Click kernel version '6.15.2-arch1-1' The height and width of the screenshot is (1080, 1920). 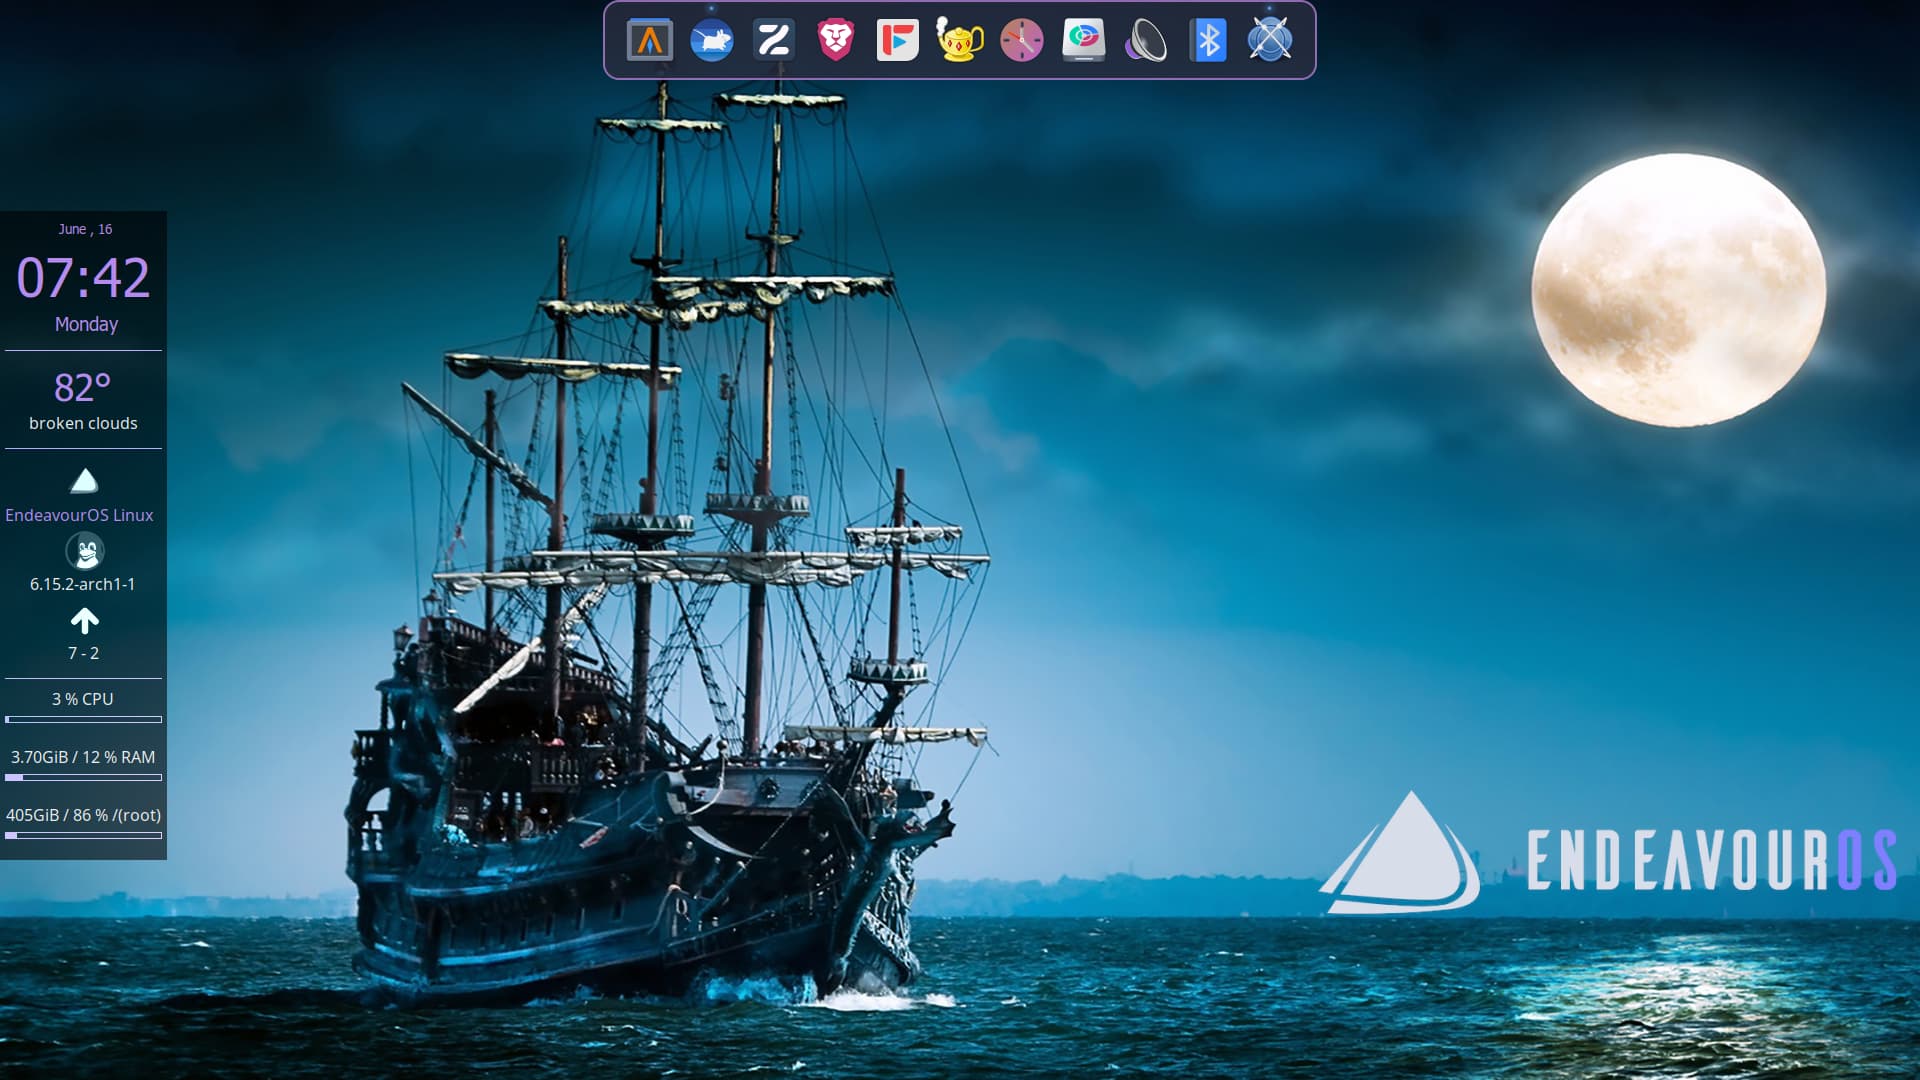click(x=82, y=584)
